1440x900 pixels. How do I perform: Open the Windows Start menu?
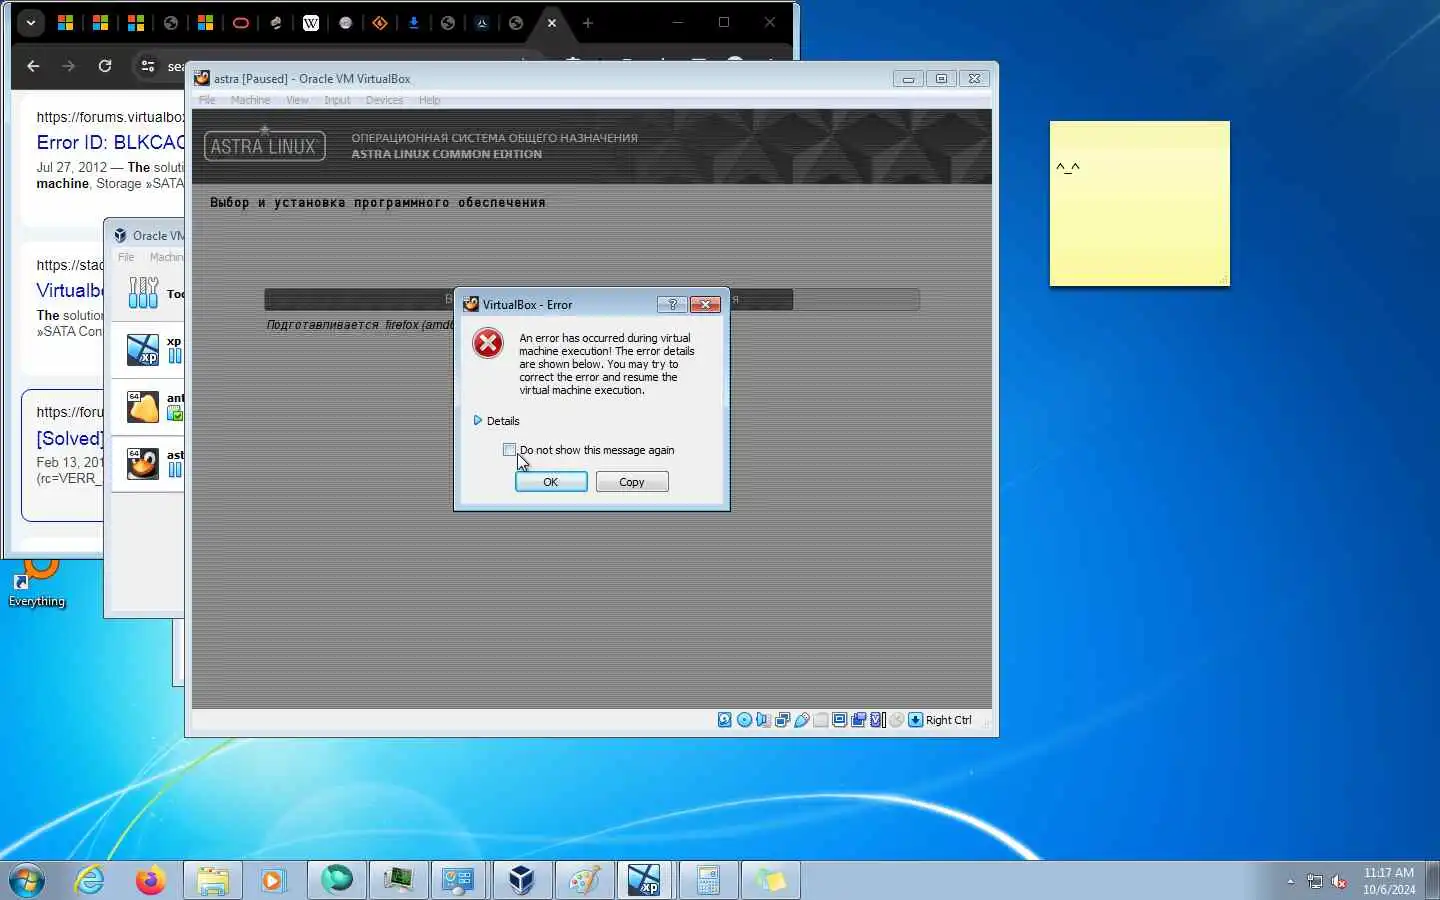[x=27, y=881]
